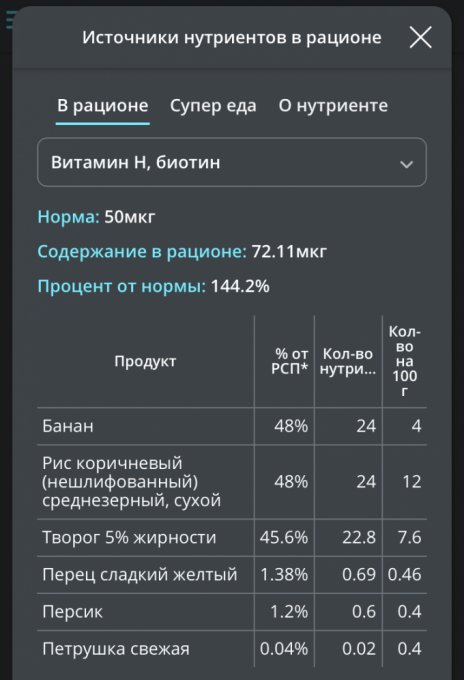Select the В рационе tab
464x680 pixels.
[x=103, y=106]
